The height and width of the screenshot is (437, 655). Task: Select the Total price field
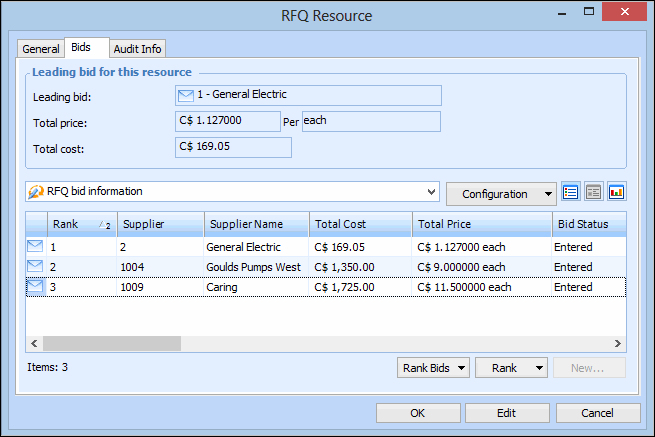click(227, 121)
